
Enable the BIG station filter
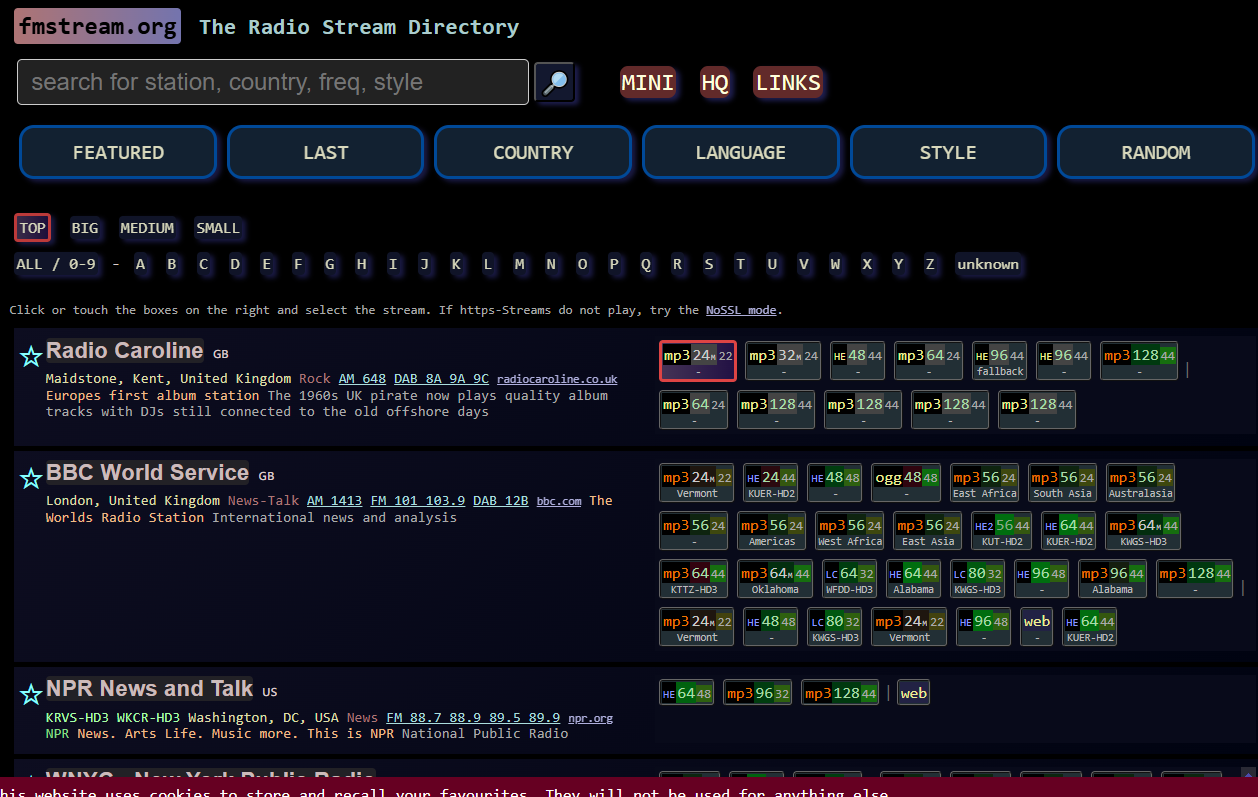pos(86,228)
